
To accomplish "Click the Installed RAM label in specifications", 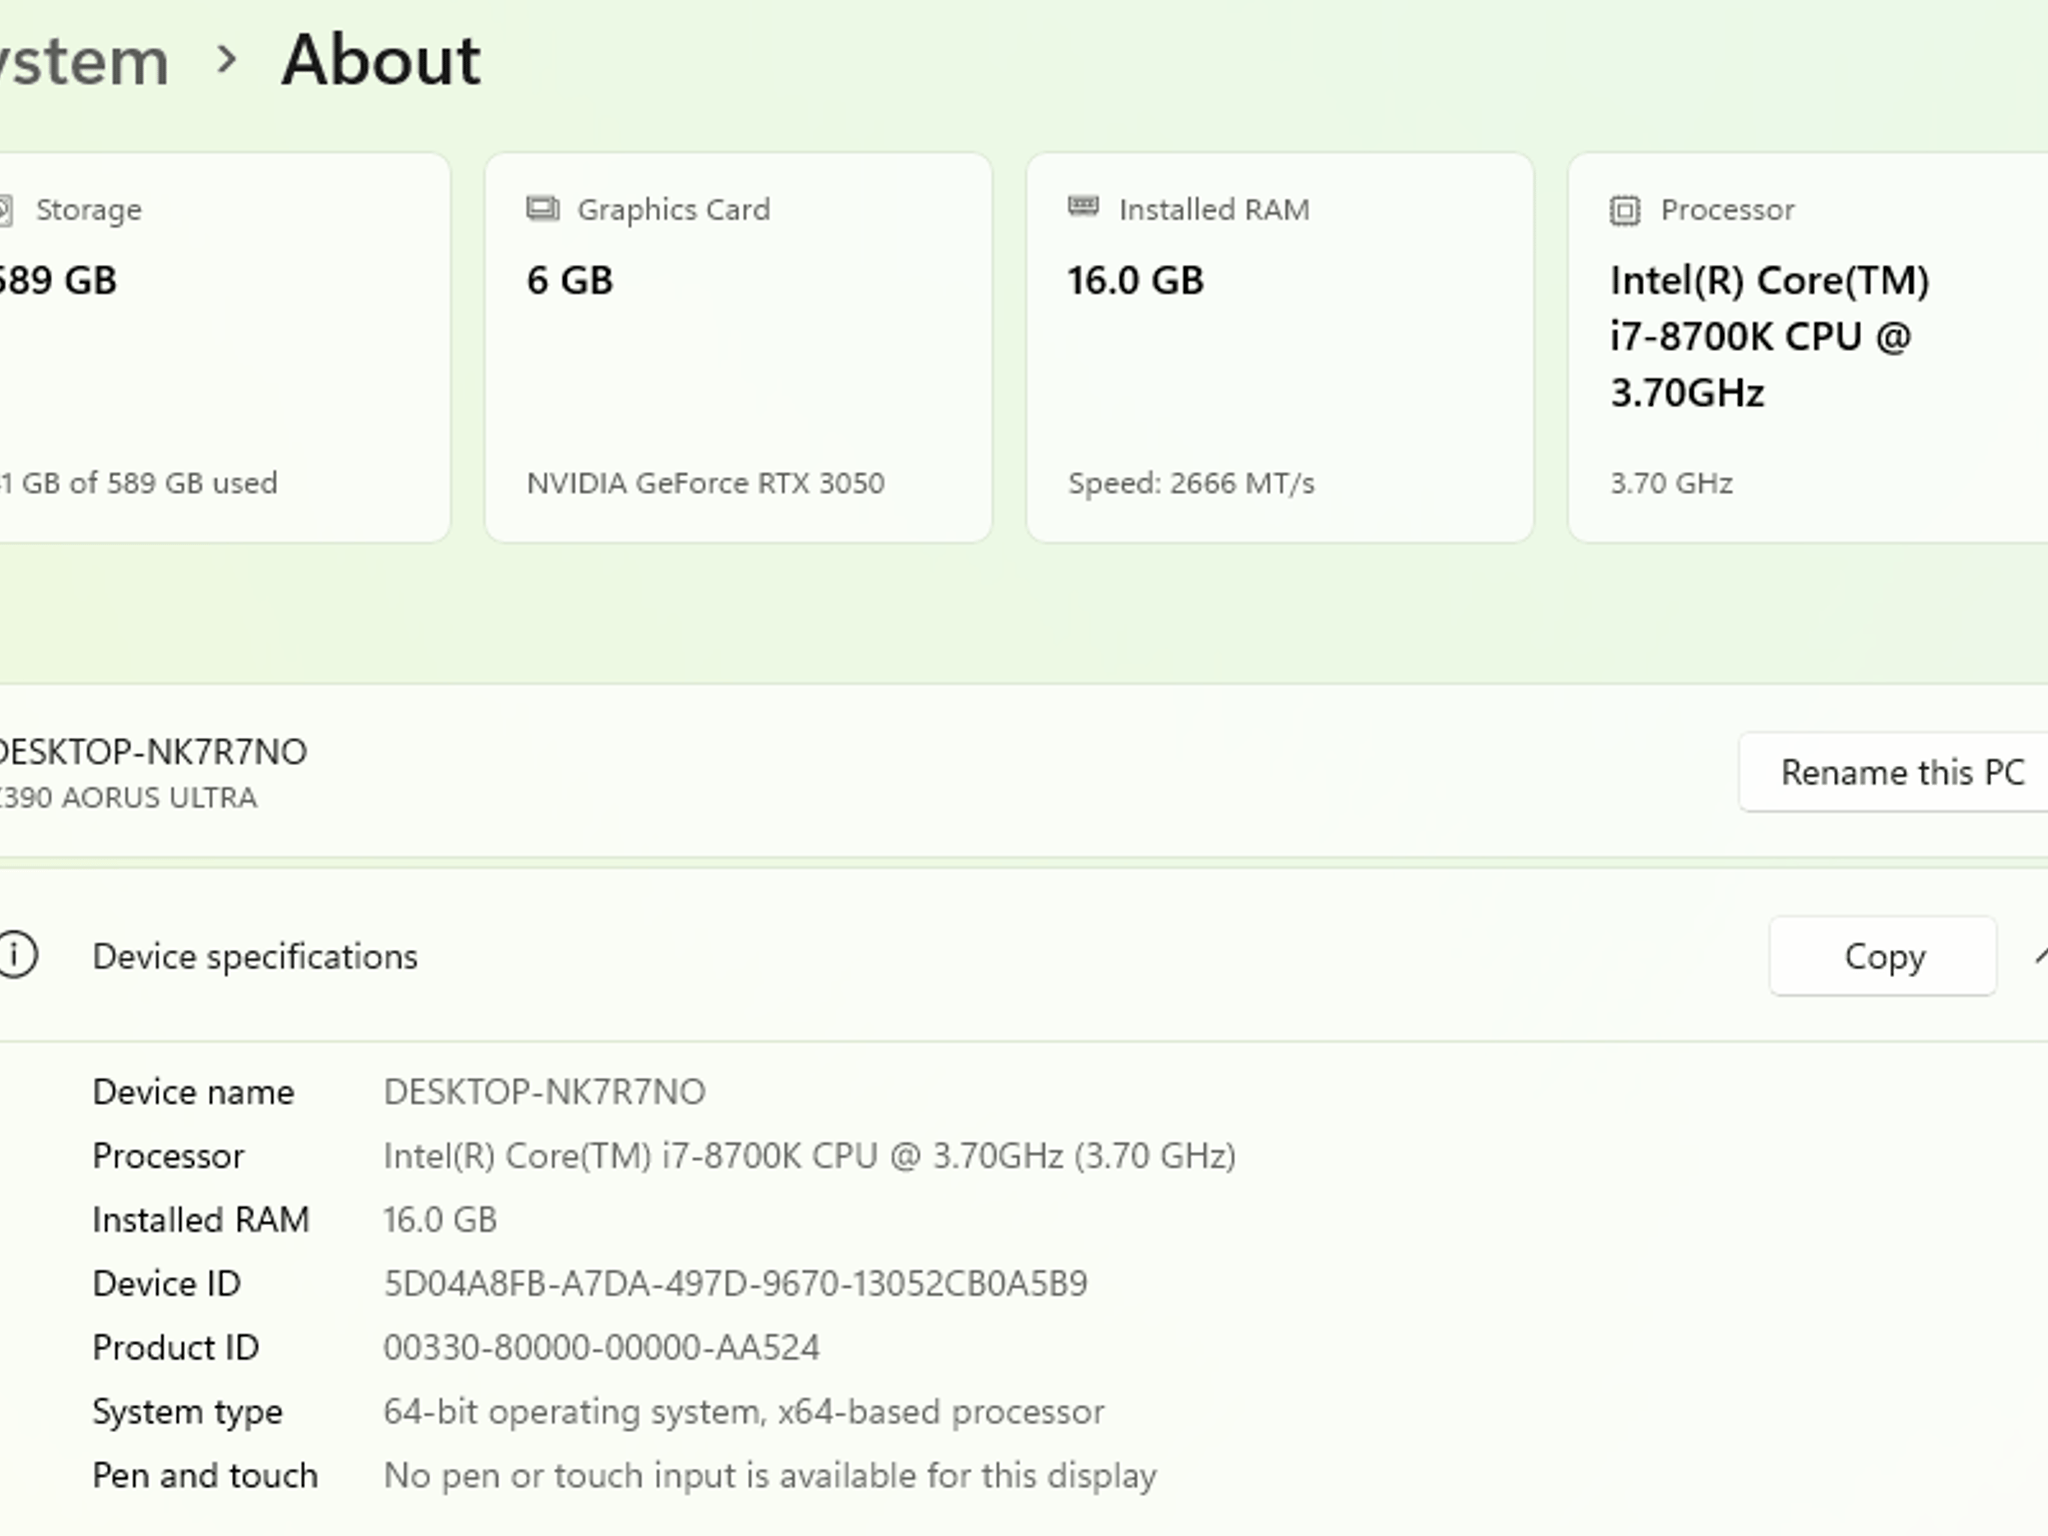I will [x=201, y=1220].
